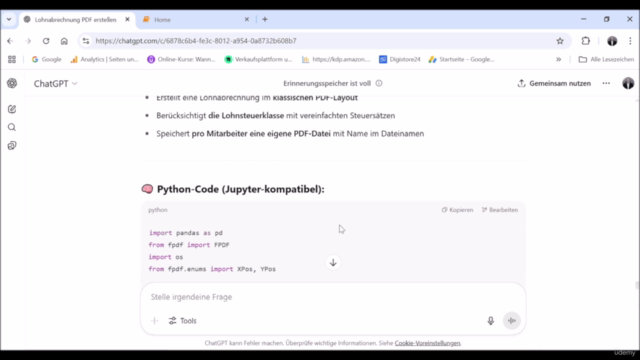640x360 pixels.
Task: Open Digistore24 bookmark
Action: (400, 59)
